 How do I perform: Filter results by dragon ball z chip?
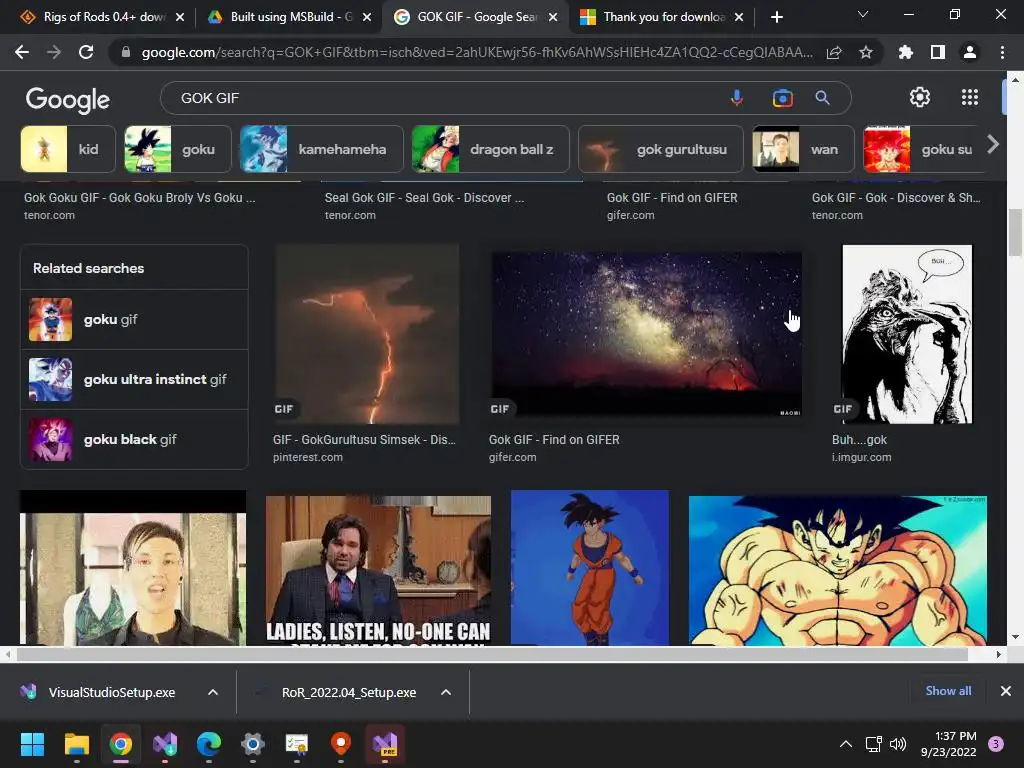[x=490, y=149]
